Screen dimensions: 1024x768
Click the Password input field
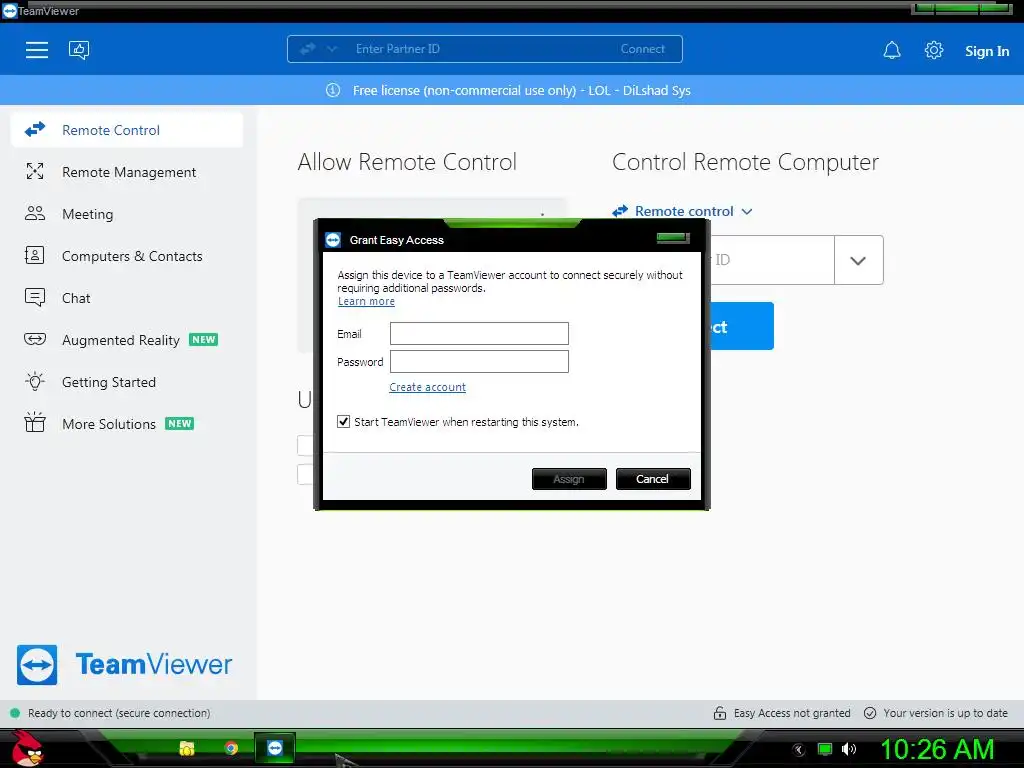[x=479, y=362]
